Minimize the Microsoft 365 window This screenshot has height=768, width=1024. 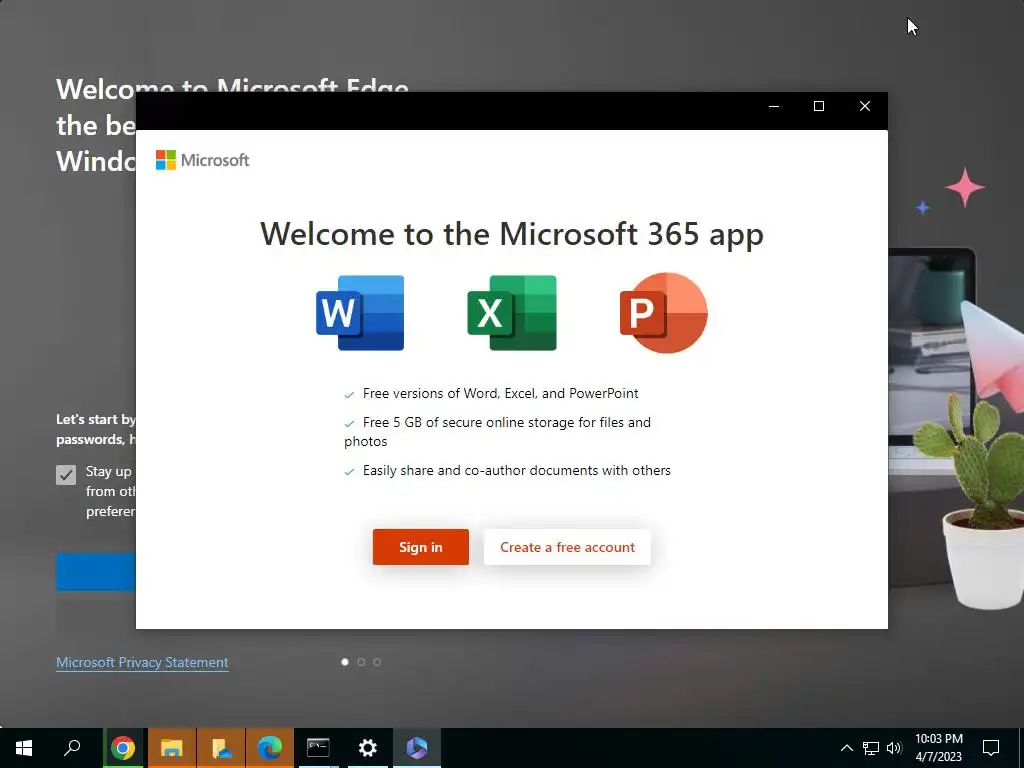pos(774,106)
